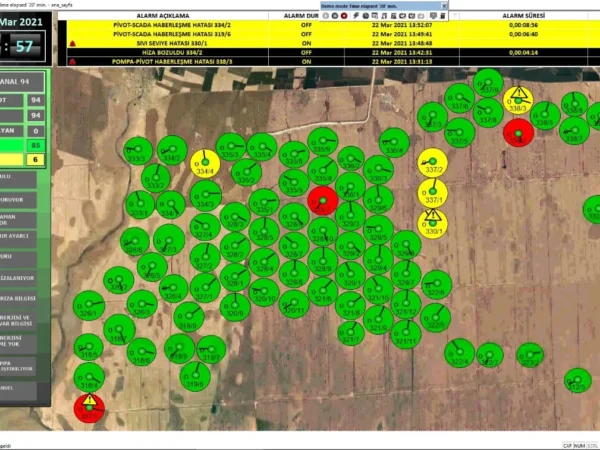Click red warning pivot at bottom-left
The height and width of the screenshot is (450, 600).
(x=89, y=407)
